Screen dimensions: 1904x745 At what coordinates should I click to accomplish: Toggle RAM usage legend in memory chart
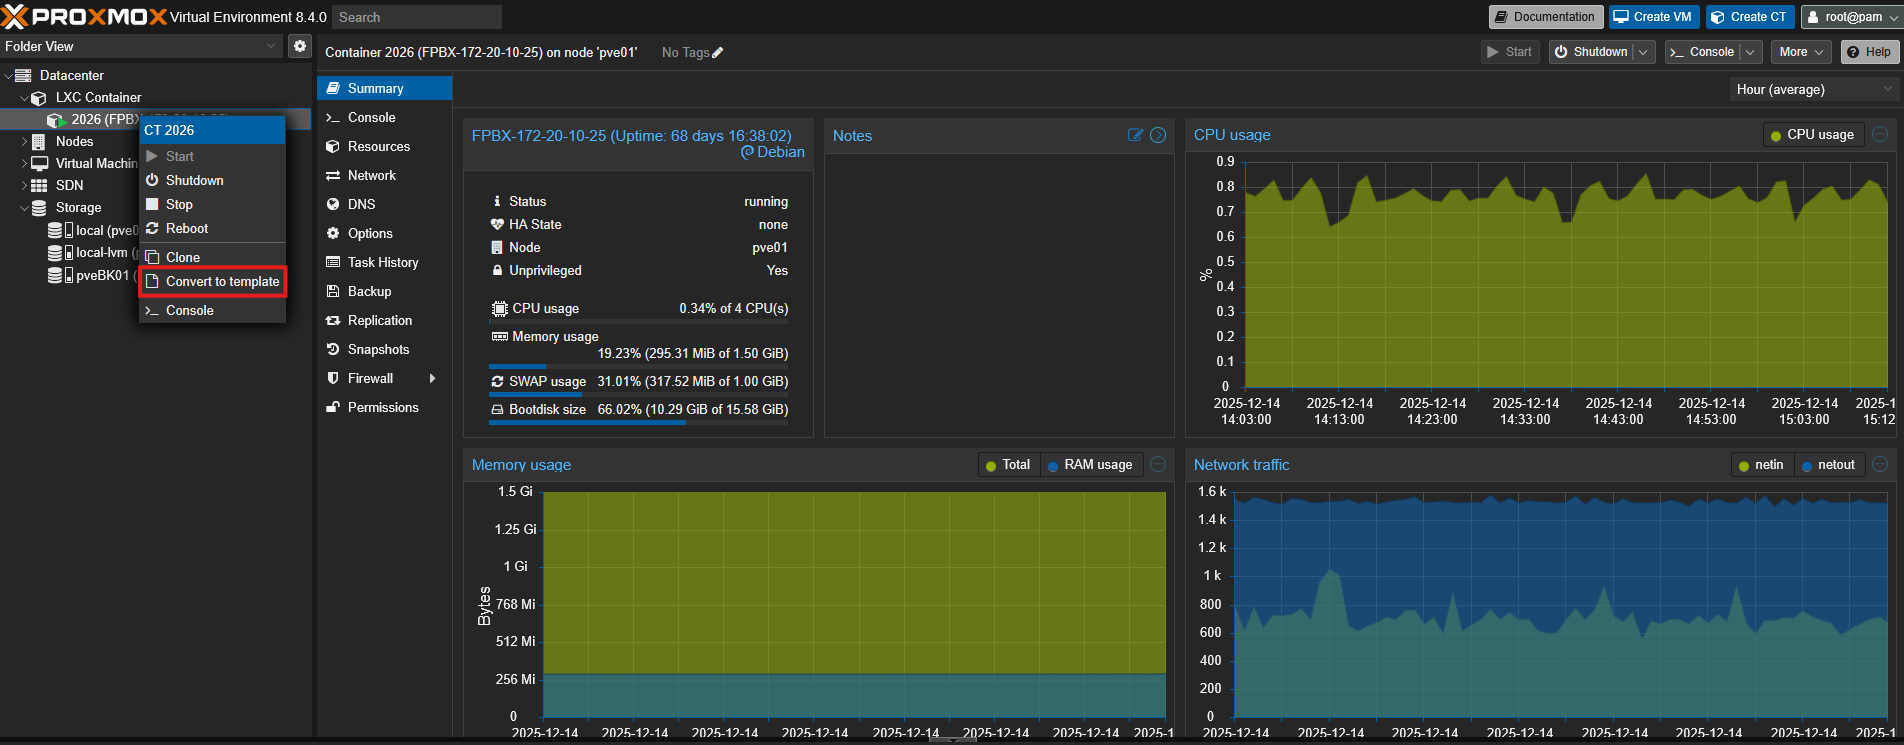click(x=1089, y=465)
